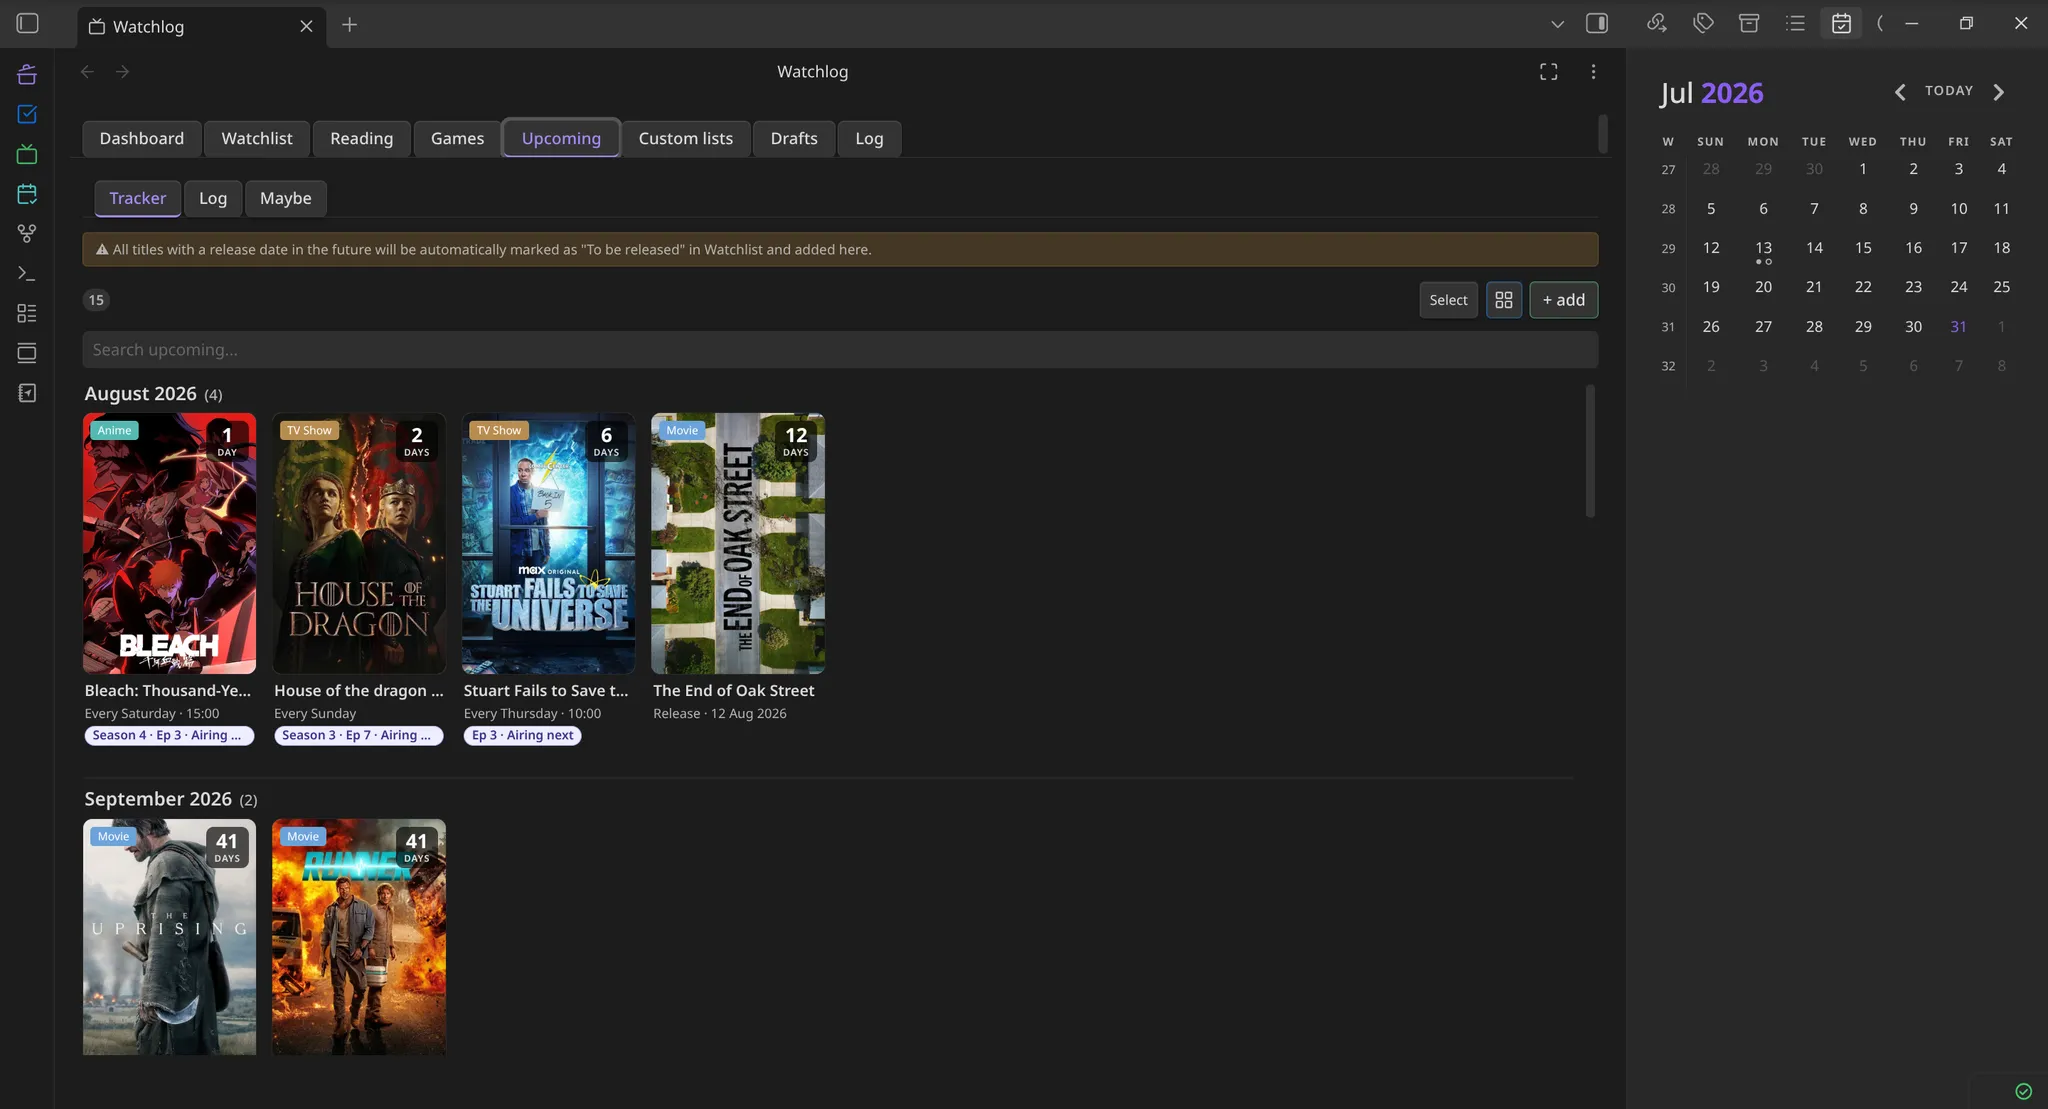2048x1109 pixels.
Task: Navigate back with the left arrow
Action: (87, 72)
